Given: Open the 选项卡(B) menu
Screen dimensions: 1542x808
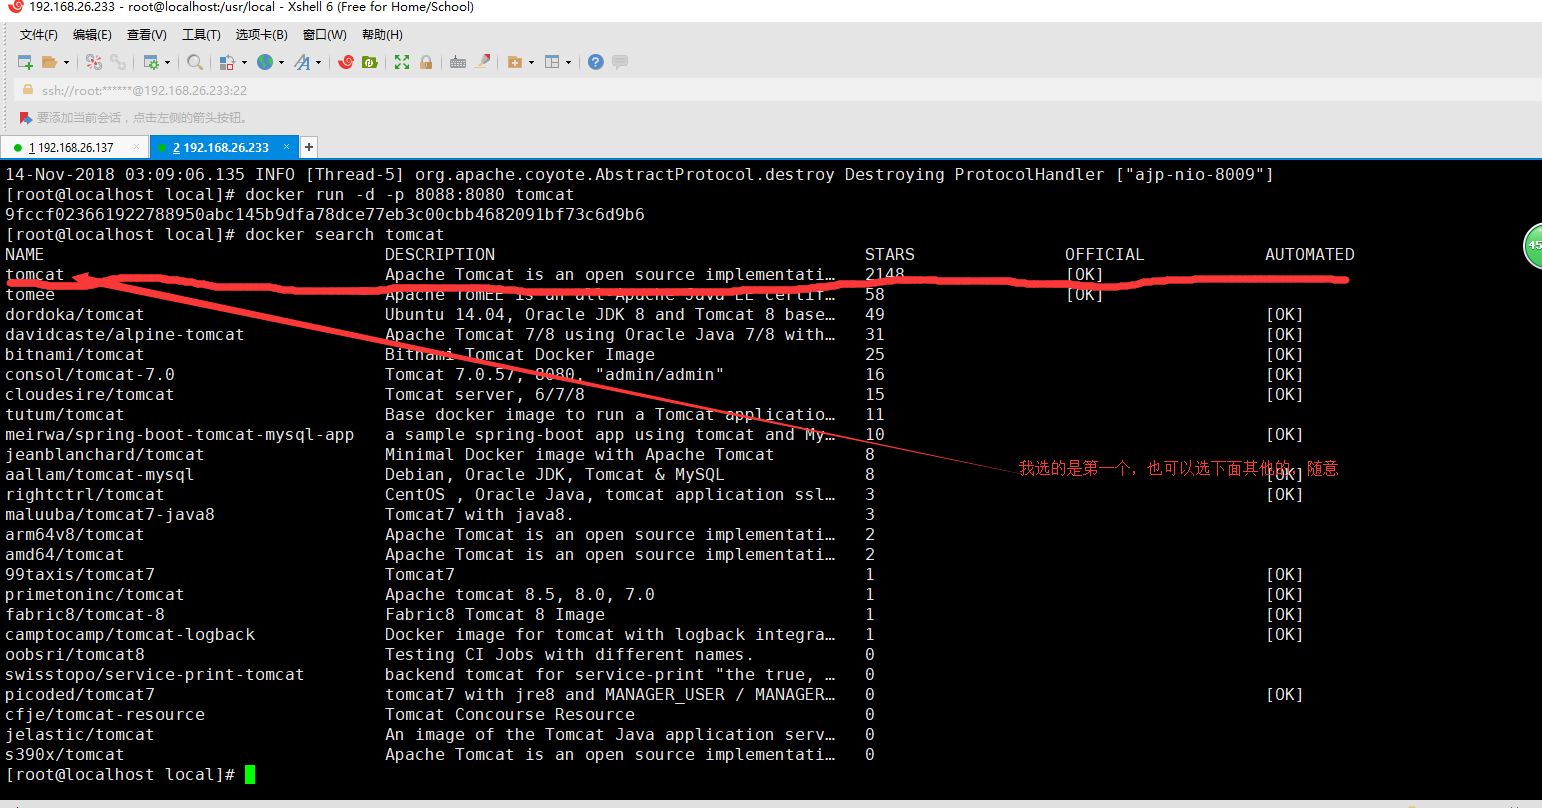Looking at the screenshot, I should coord(261,35).
